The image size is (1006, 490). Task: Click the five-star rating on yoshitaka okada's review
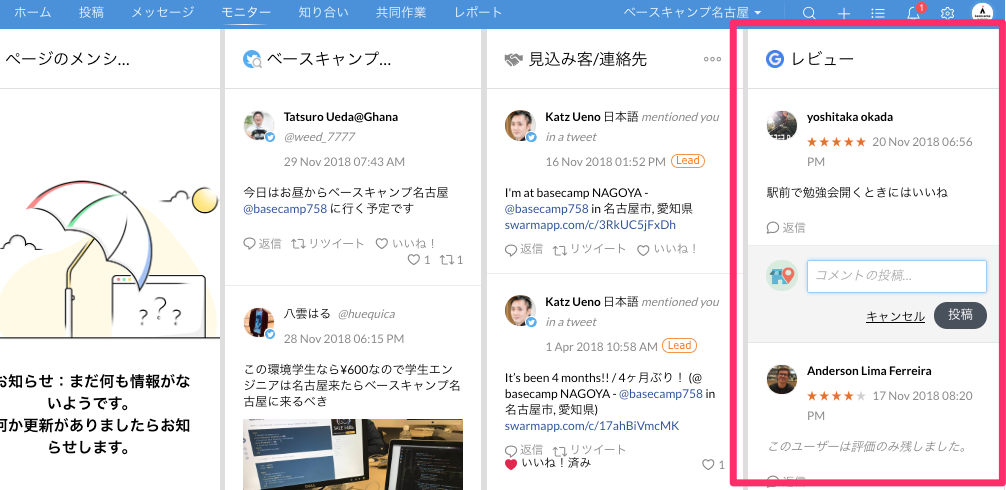[x=836, y=142]
